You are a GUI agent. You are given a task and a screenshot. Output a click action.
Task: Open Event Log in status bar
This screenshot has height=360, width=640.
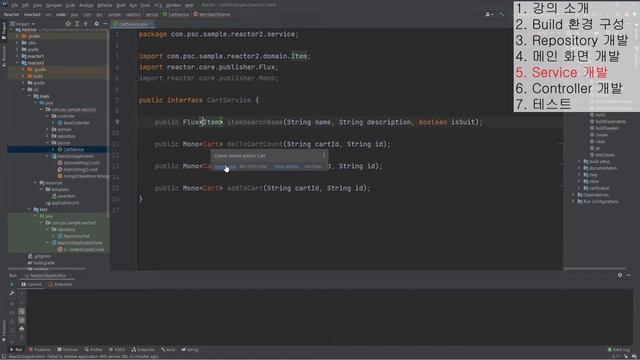619,350
